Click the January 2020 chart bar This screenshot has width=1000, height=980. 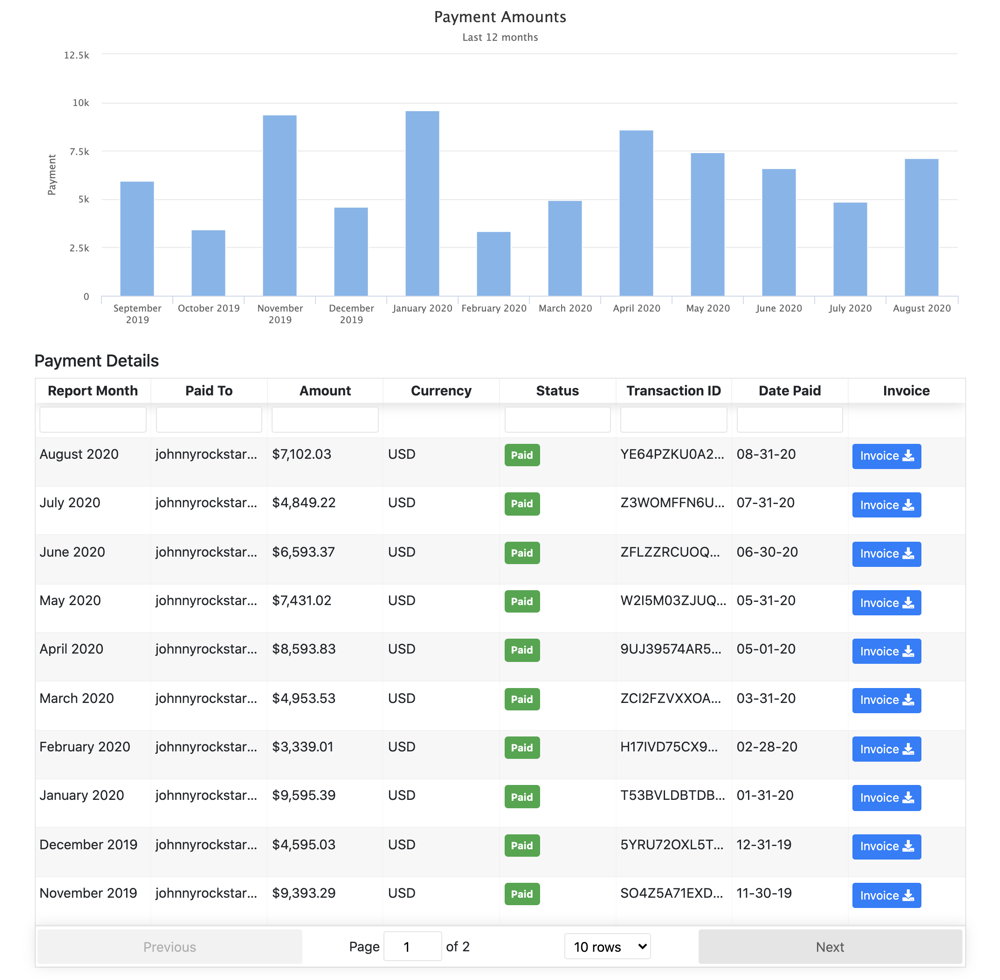[422, 204]
